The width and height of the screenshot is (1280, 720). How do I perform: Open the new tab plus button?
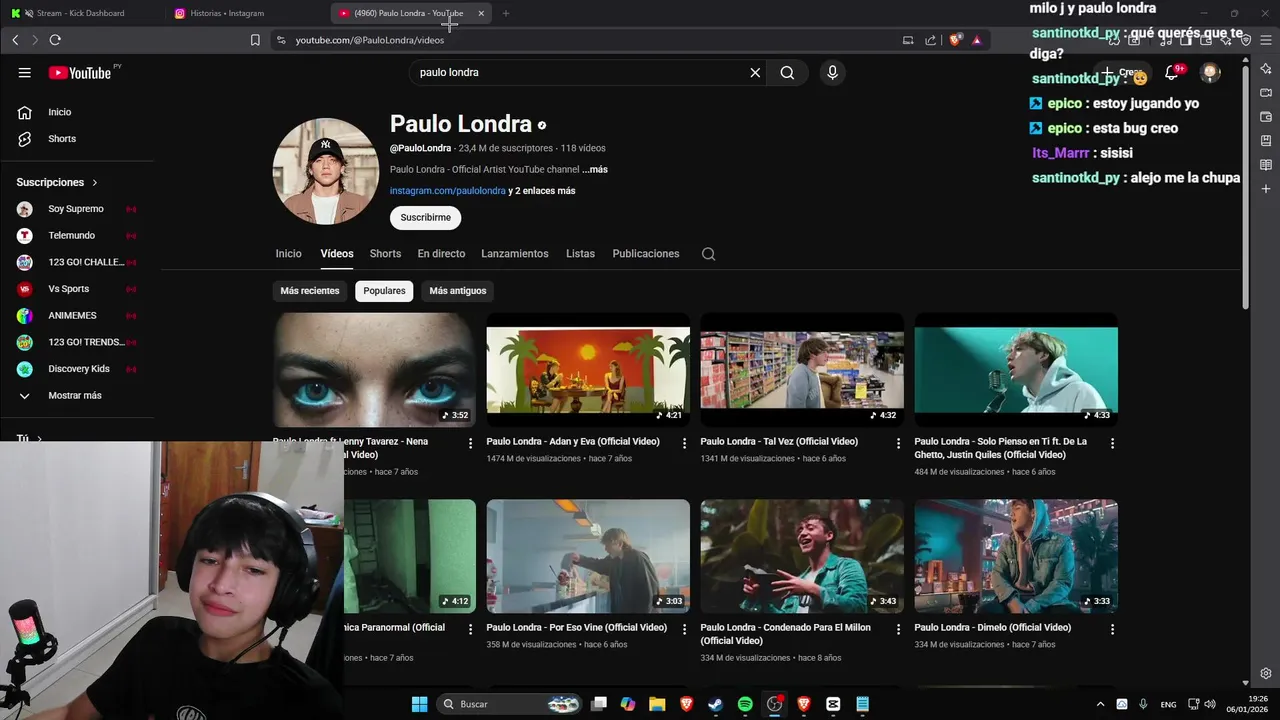(x=506, y=13)
